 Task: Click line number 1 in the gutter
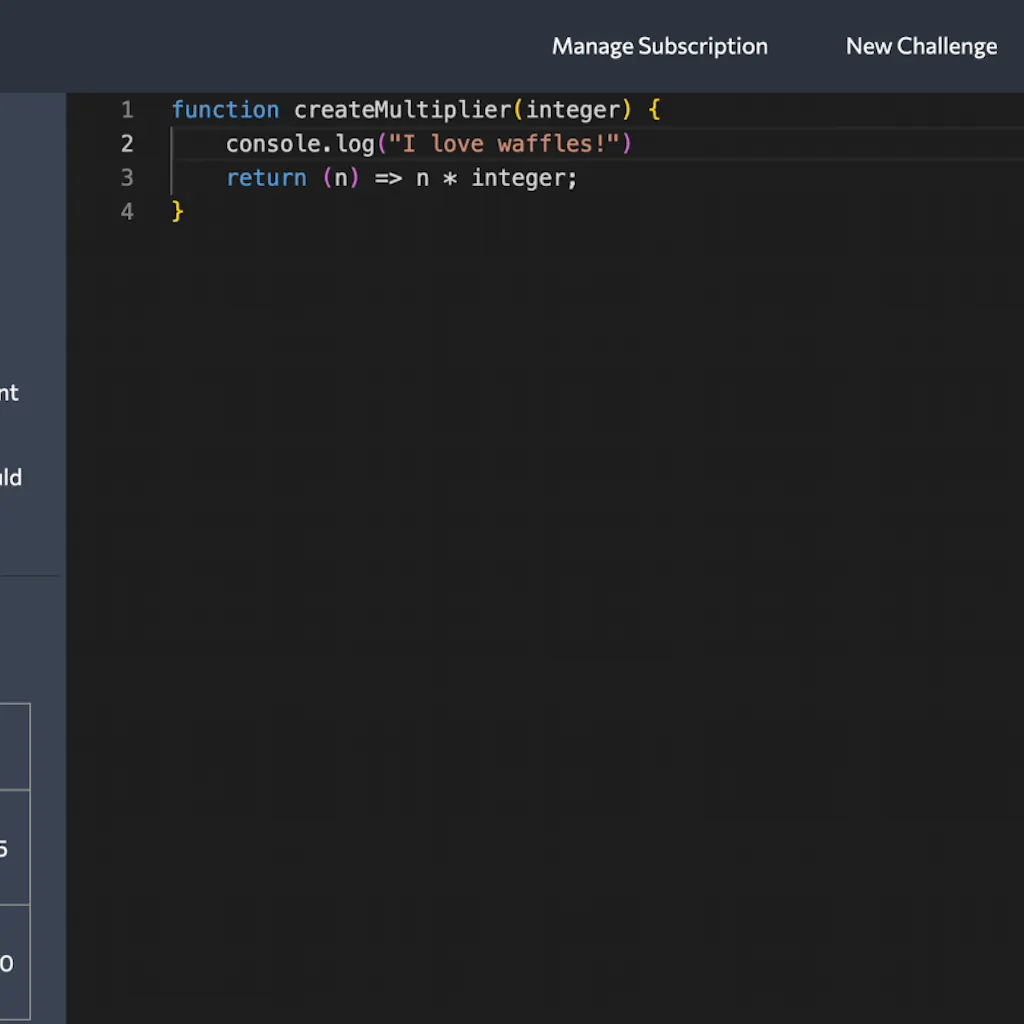(x=127, y=110)
